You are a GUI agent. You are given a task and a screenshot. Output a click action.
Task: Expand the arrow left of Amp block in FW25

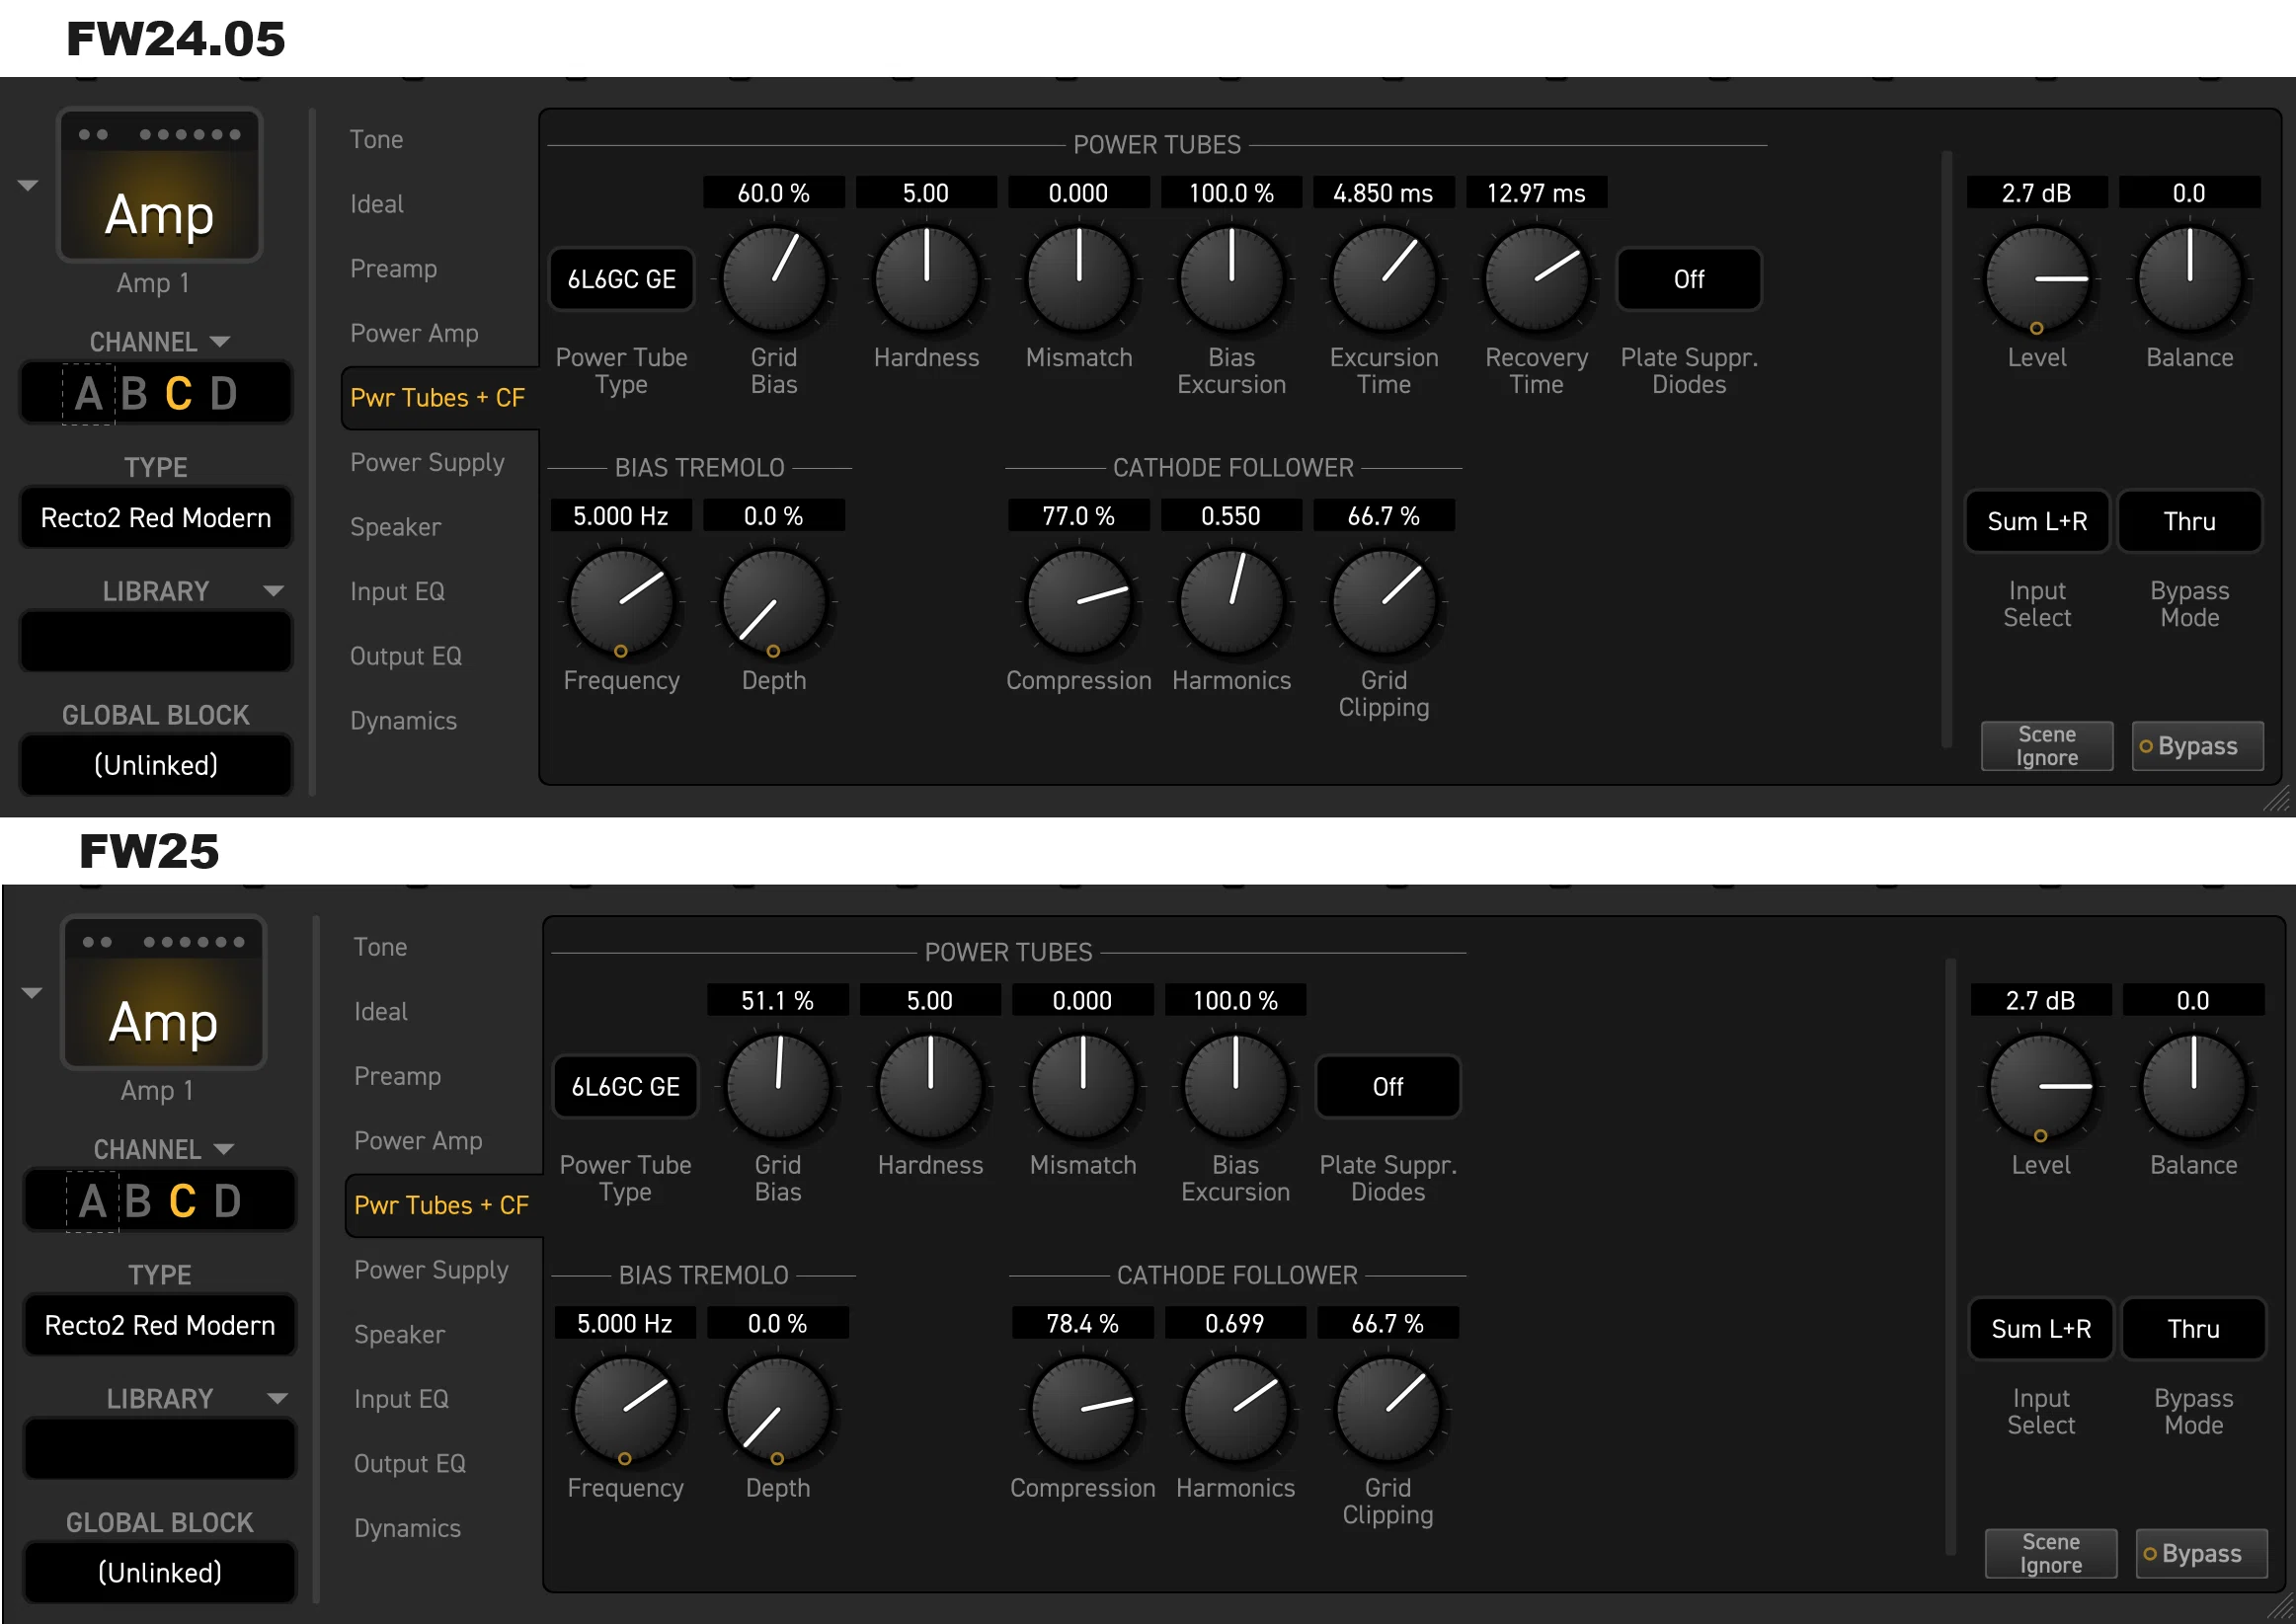pyautogui.click(x=32, y=993)
